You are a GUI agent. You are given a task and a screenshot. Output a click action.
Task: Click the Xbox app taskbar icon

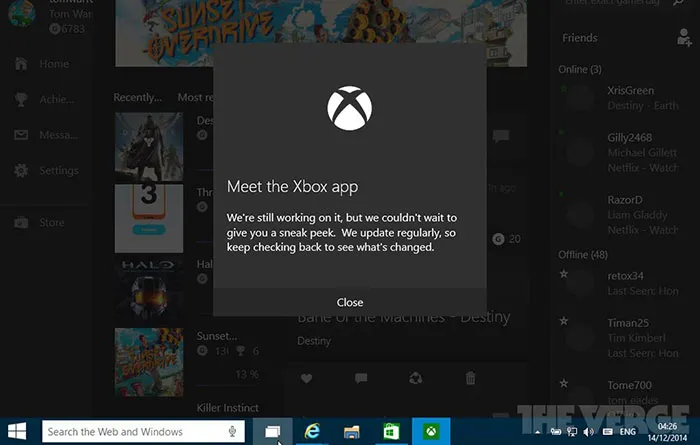[x=431, y=432]
